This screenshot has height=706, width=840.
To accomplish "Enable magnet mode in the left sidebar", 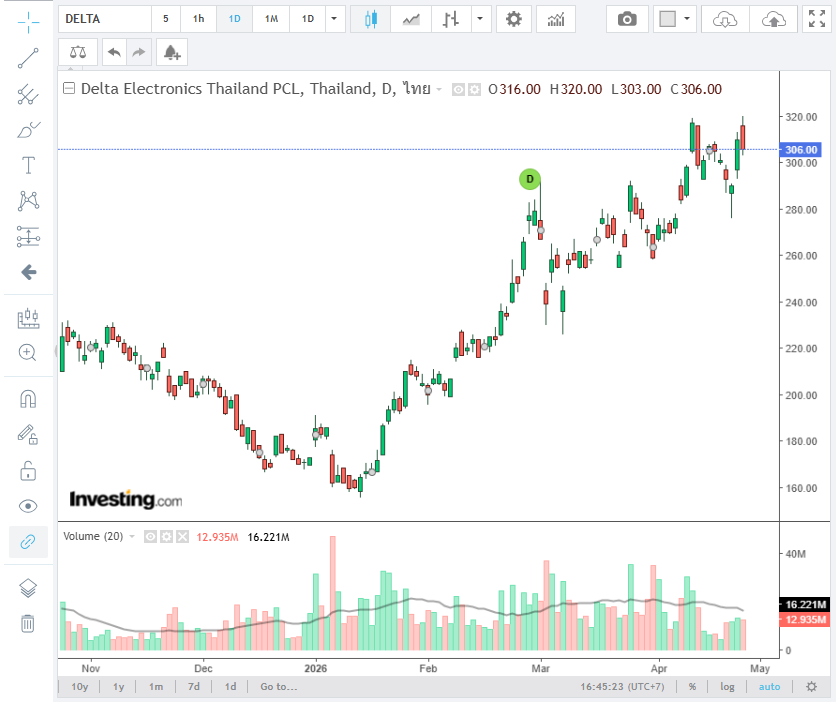I will (x=27, y=398).
